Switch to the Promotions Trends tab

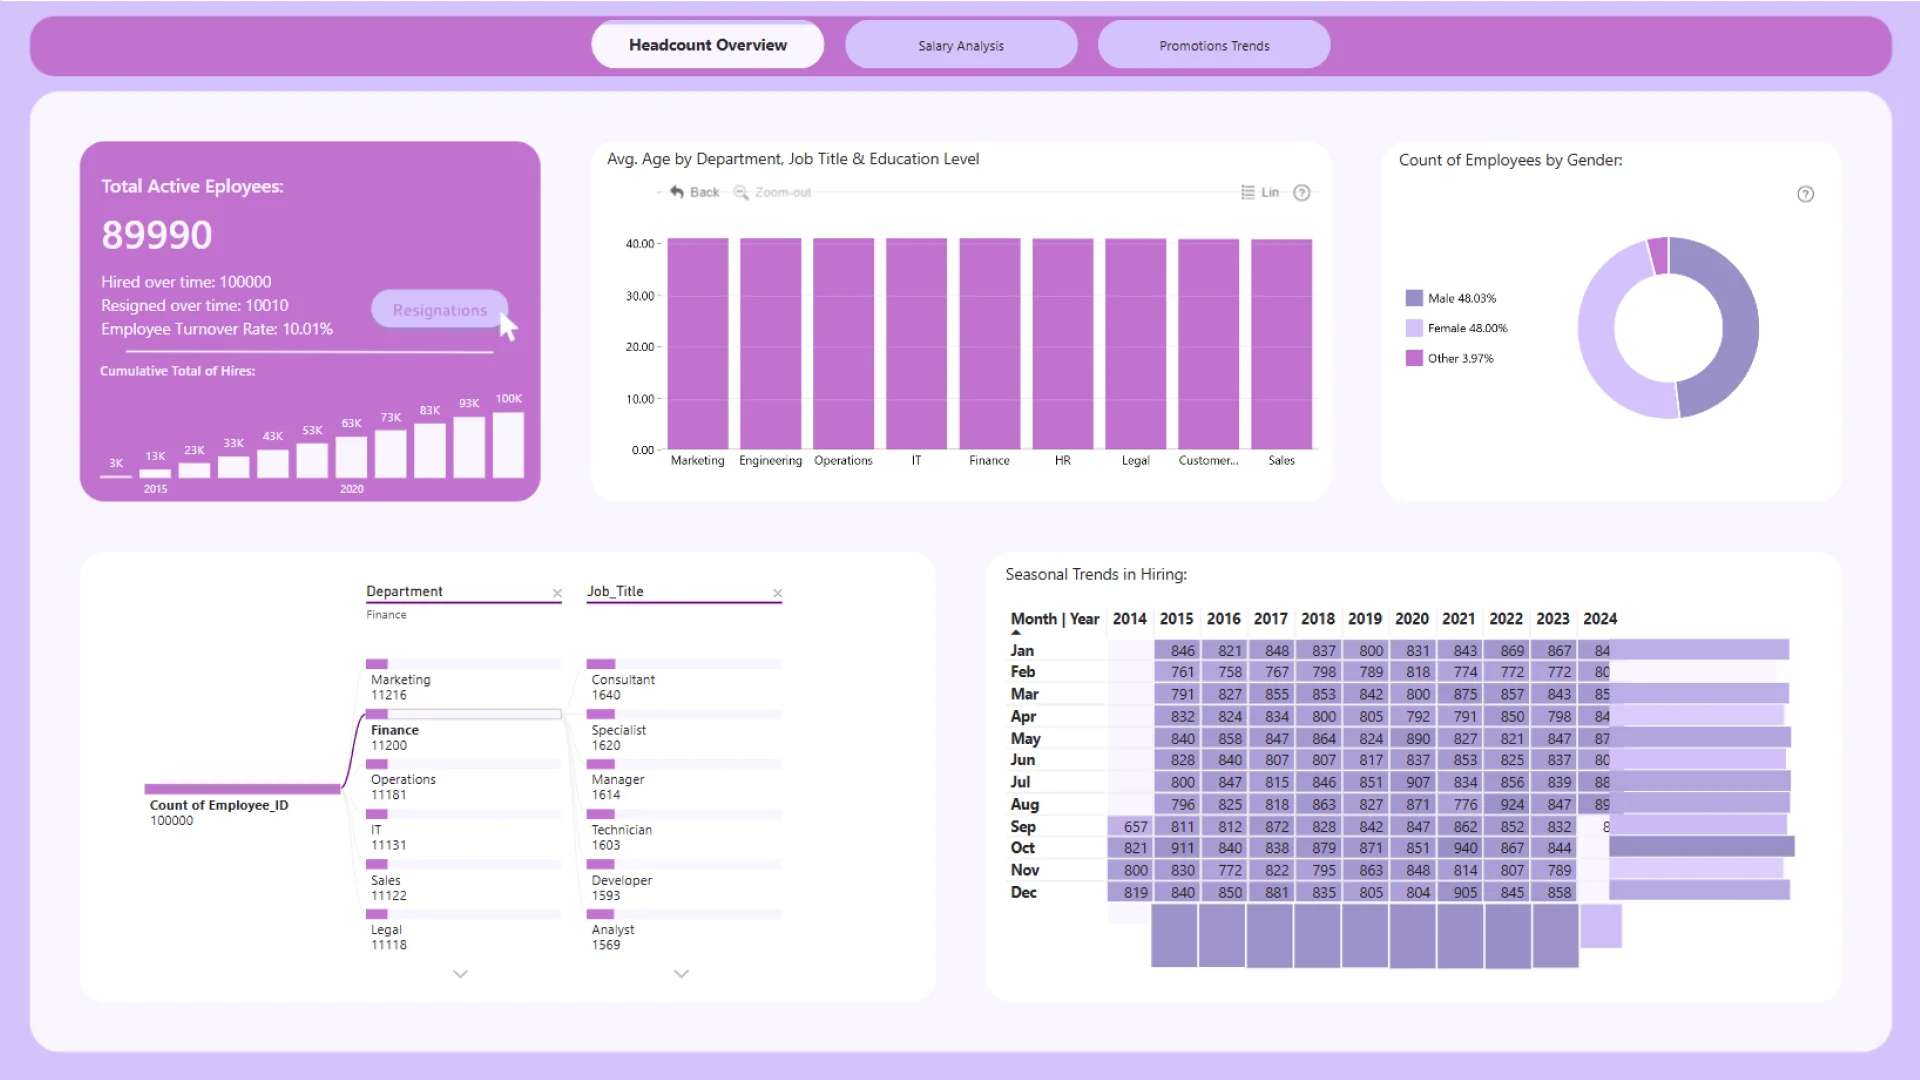coord(1214,46)
